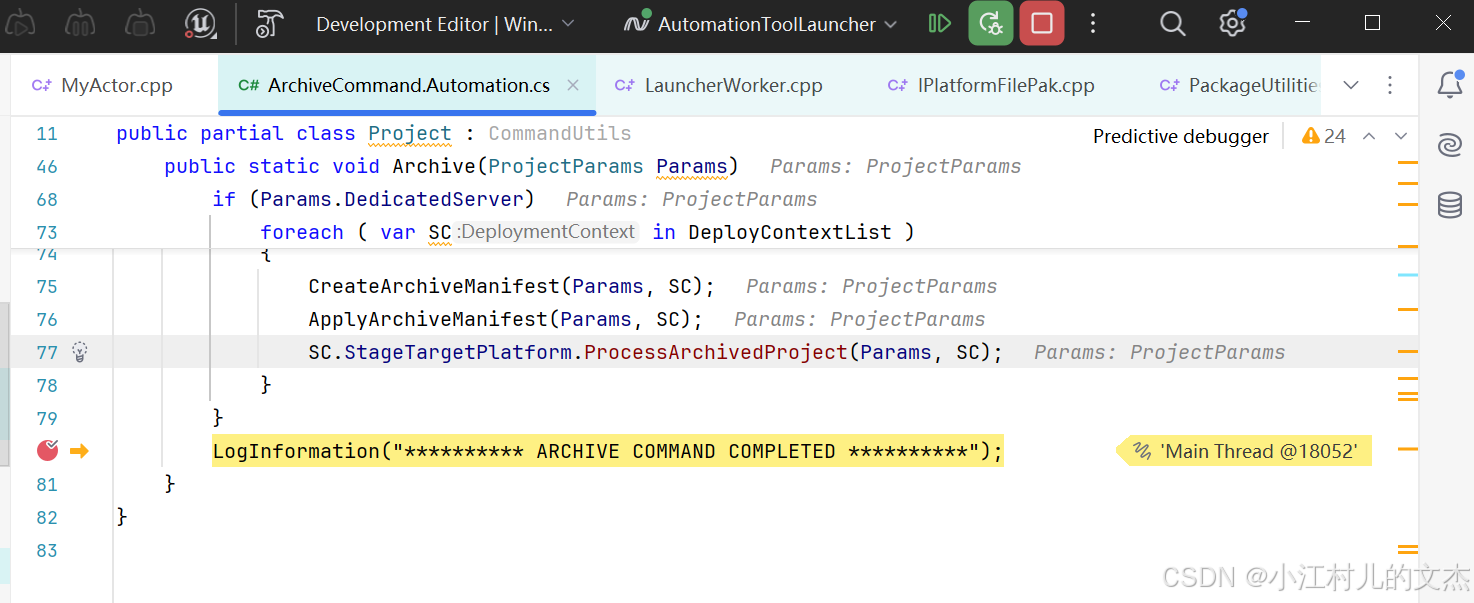The height and width of the screenshot is (603, 1474).
Task: Open editor tab options three-dot menu
Action: pos(1390,86)
